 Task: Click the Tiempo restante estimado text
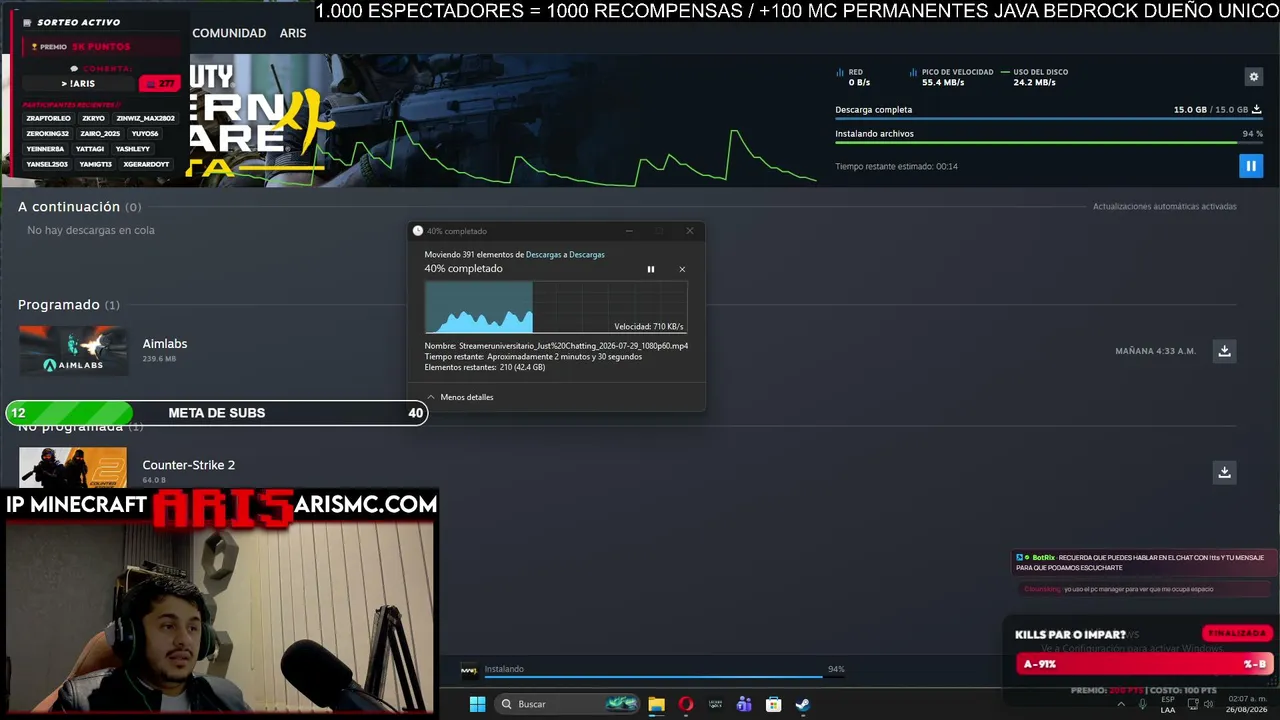click(897, 167)
